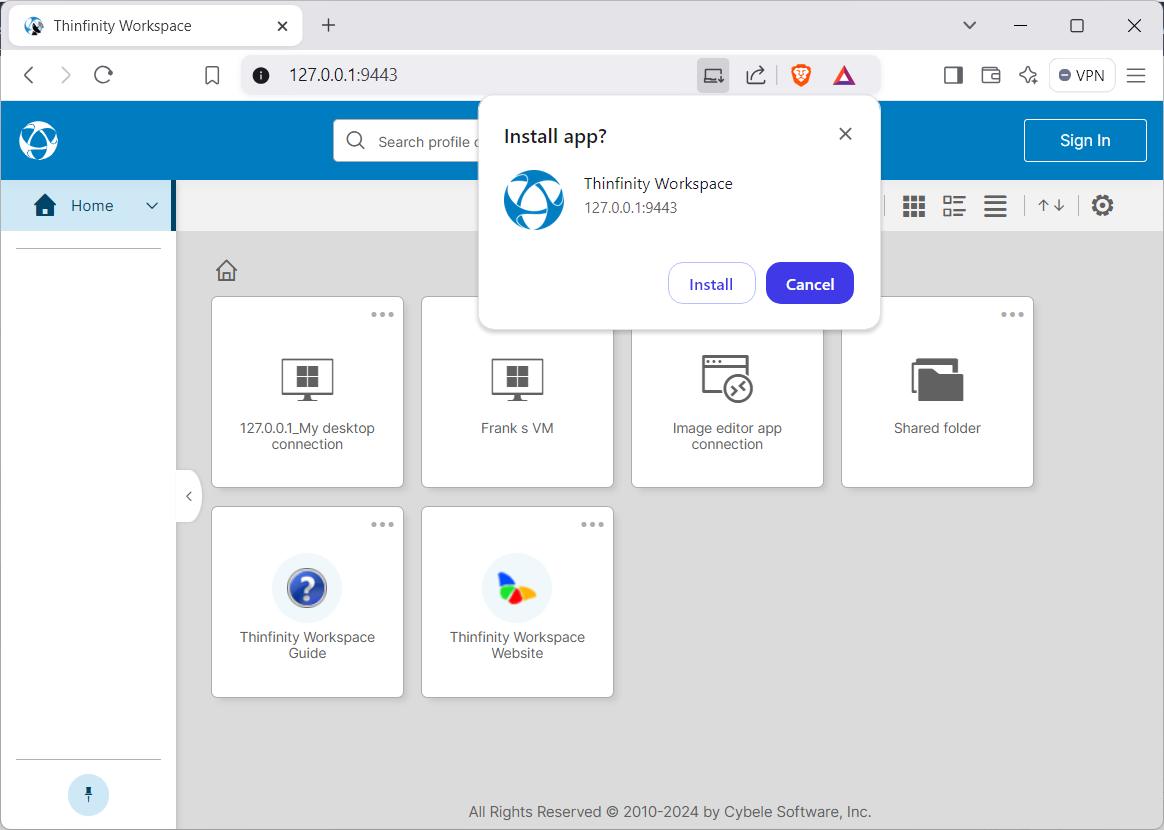Viewport: 1164px width, 830px height.
Task: Select the Thinfinity Workspace browser tab
Action: point(155,26)
